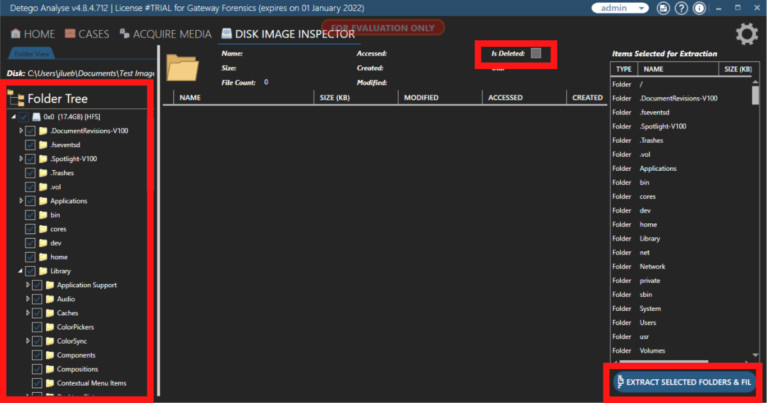Click the help question mark icon
This screenshot has height=403, width=768.
(681, 8)
